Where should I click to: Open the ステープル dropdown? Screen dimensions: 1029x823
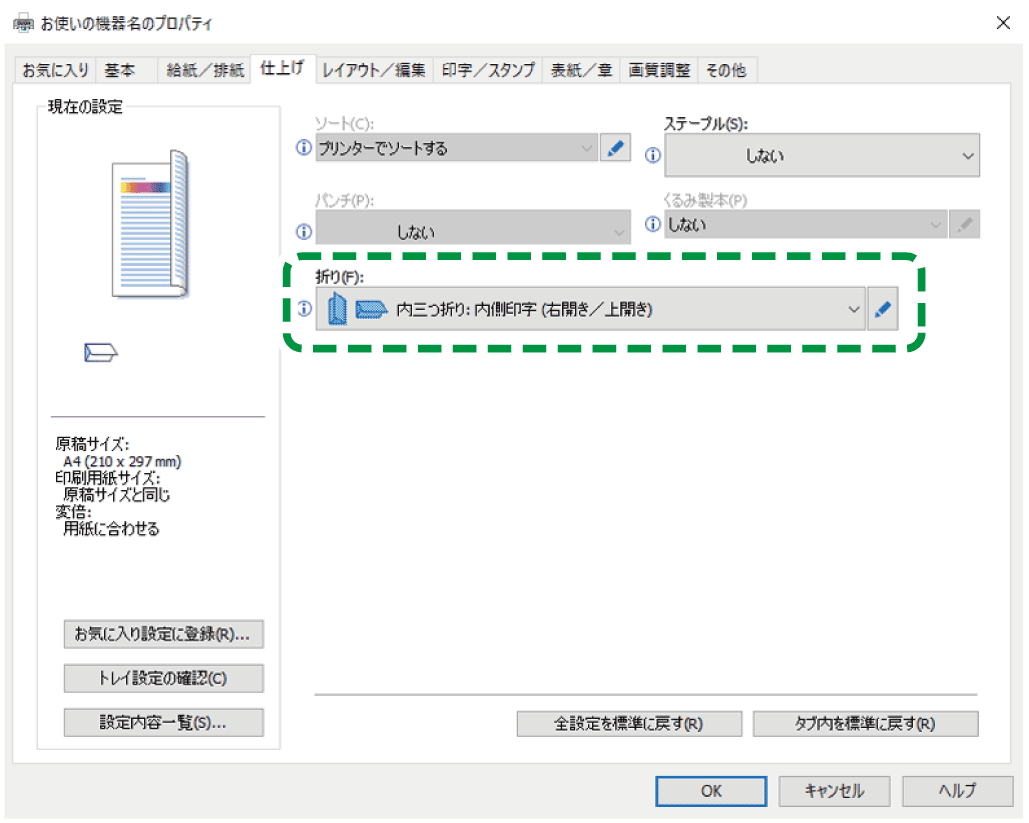821,156
